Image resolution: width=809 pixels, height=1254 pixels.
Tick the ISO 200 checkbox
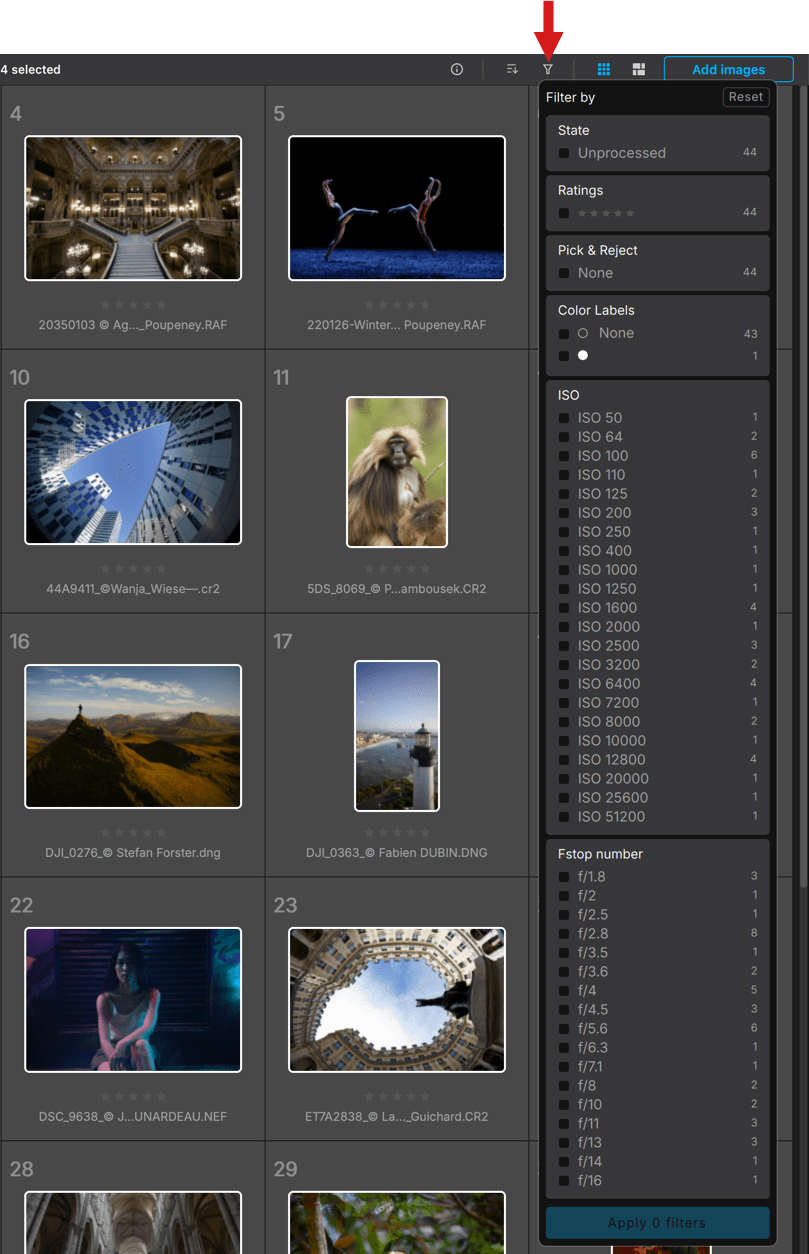[x=564, y=513]
